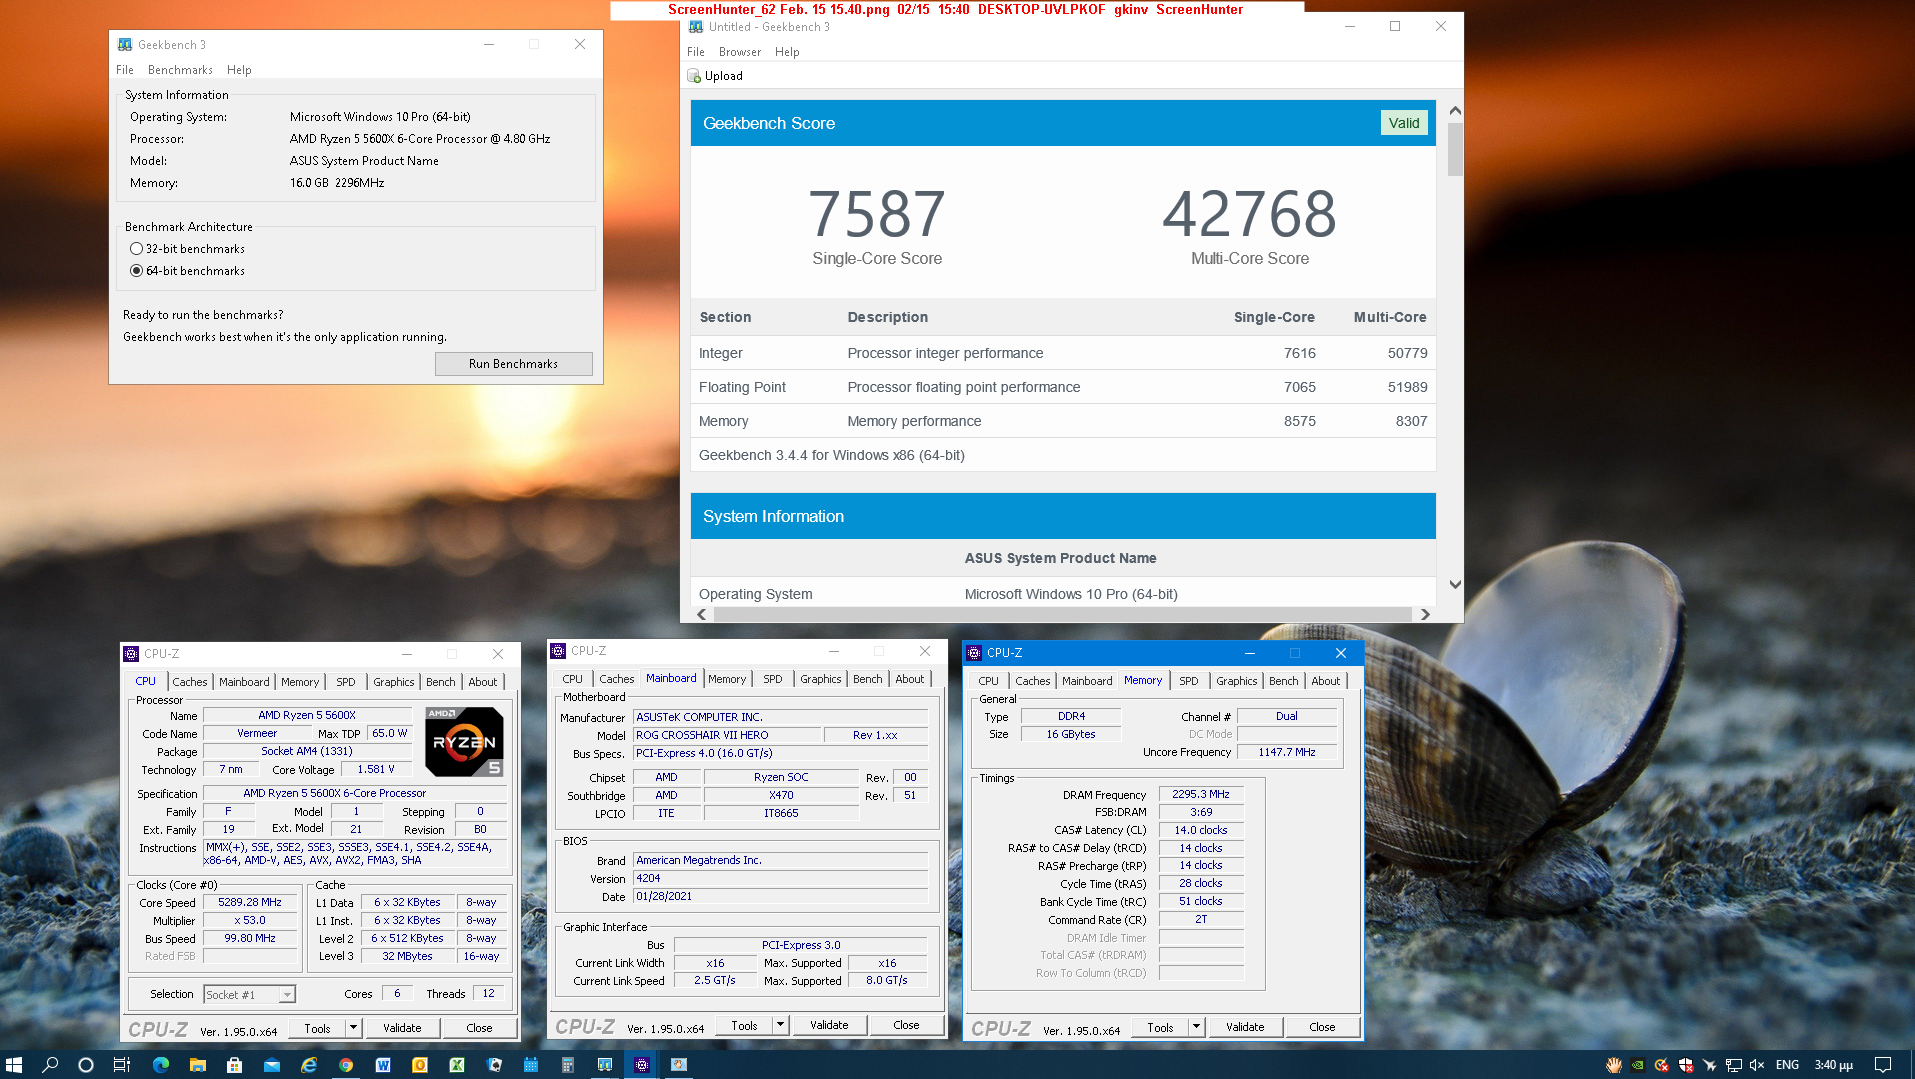Open the notification center icon
The height and width of the screenshot is (1079, 1915).
pos(1883,1065)
